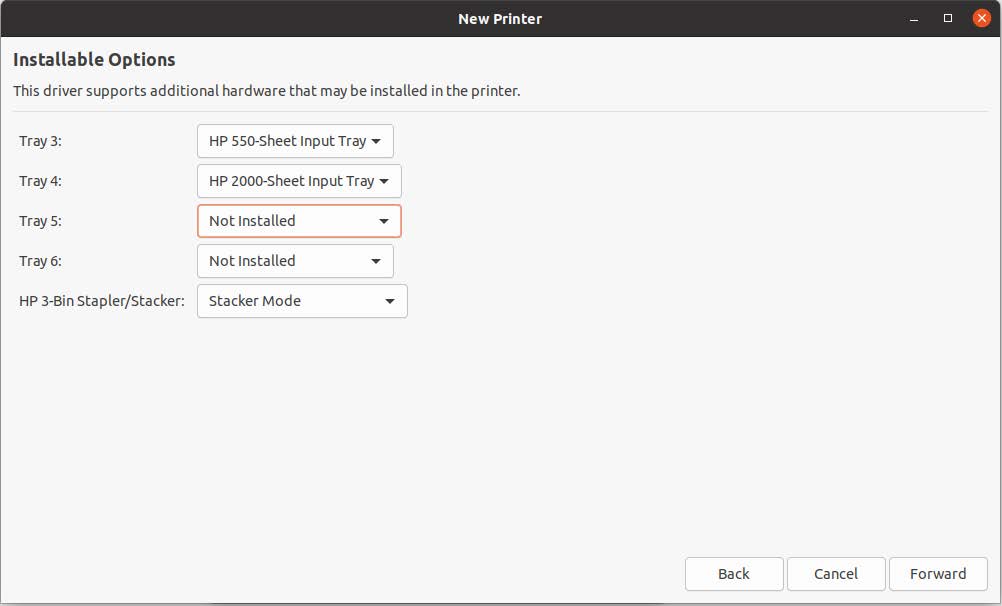Open the Tray 5 Not Installed dropdown
Viewport: 1002px width, 606px height.
(298, 221)
